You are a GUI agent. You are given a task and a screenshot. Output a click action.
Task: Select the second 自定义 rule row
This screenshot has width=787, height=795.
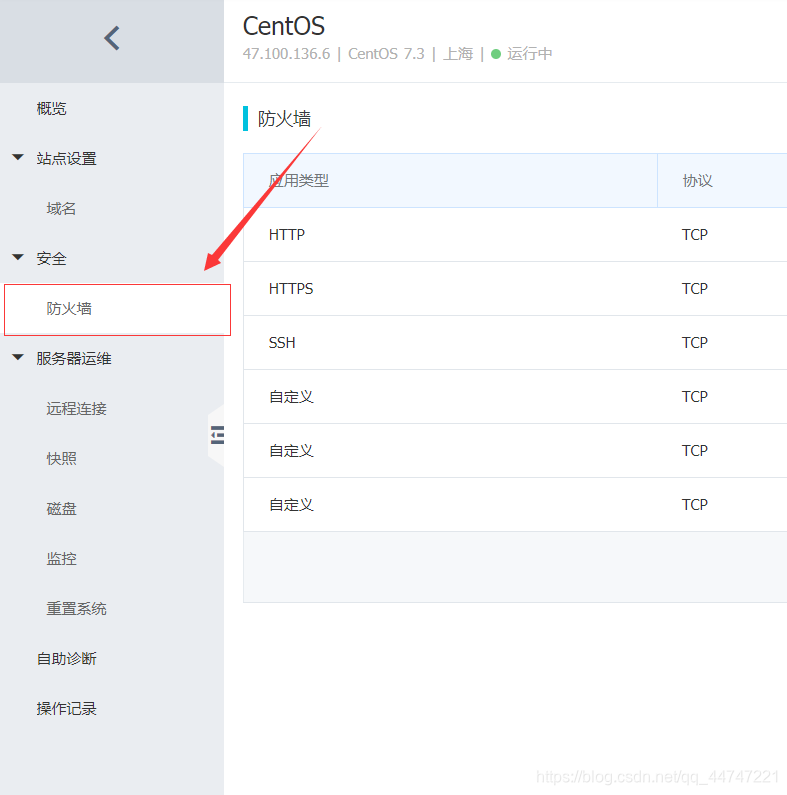[x=515, y=451]
